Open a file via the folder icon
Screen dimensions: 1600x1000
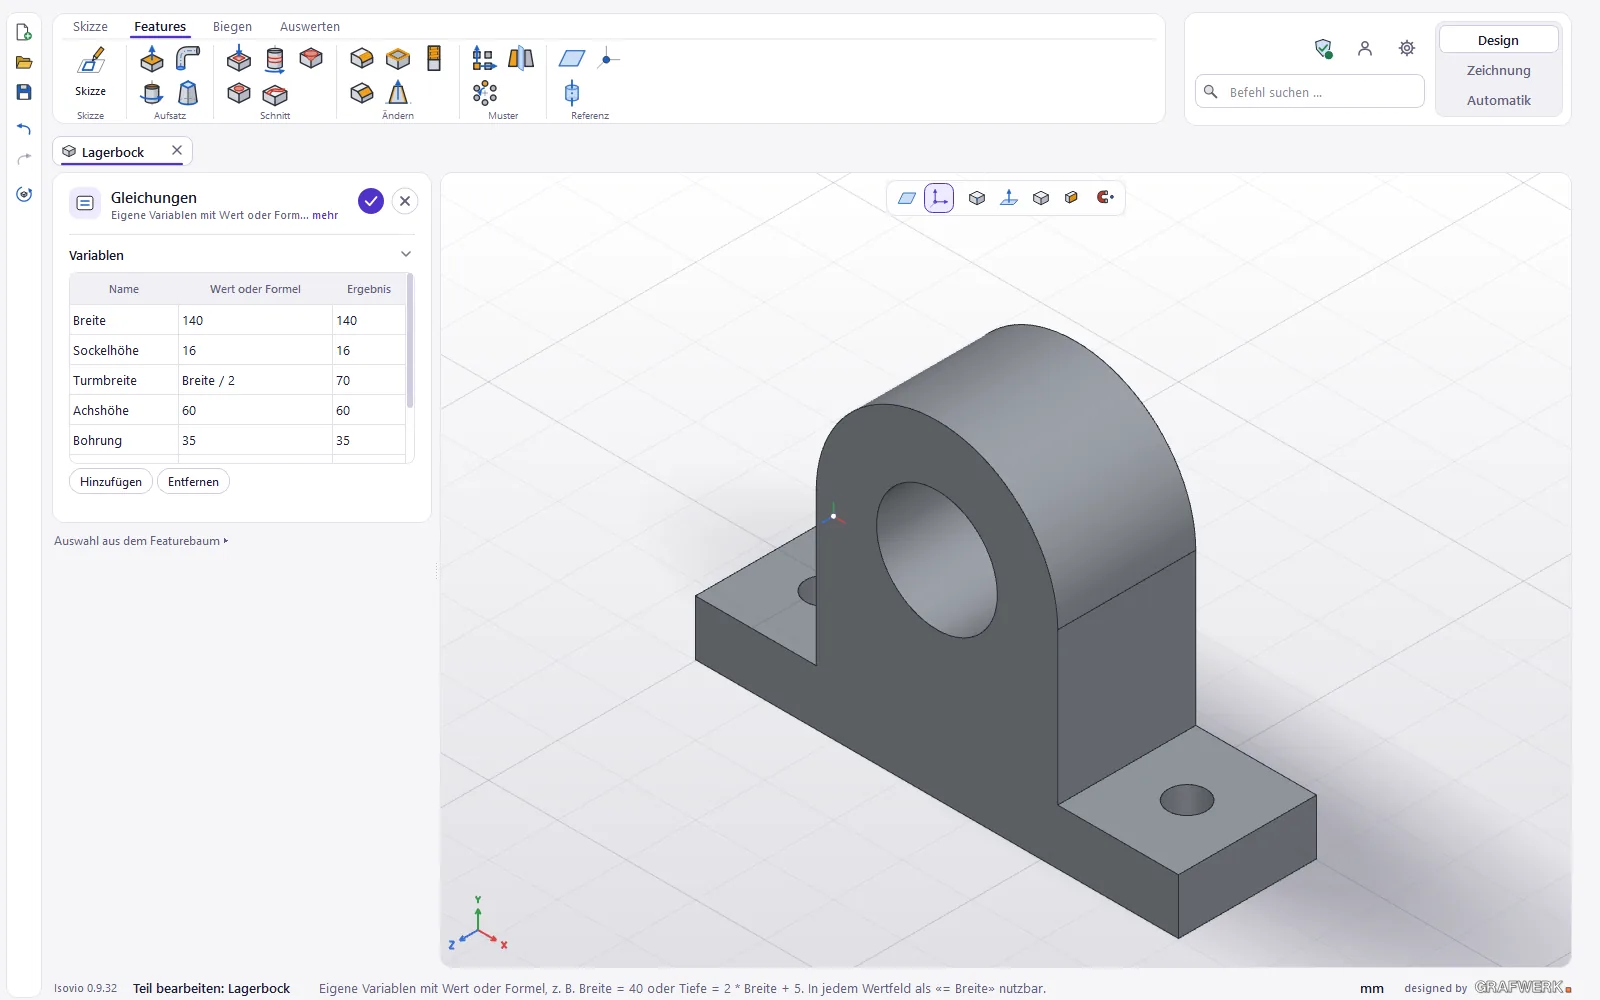tap(24, 62)
